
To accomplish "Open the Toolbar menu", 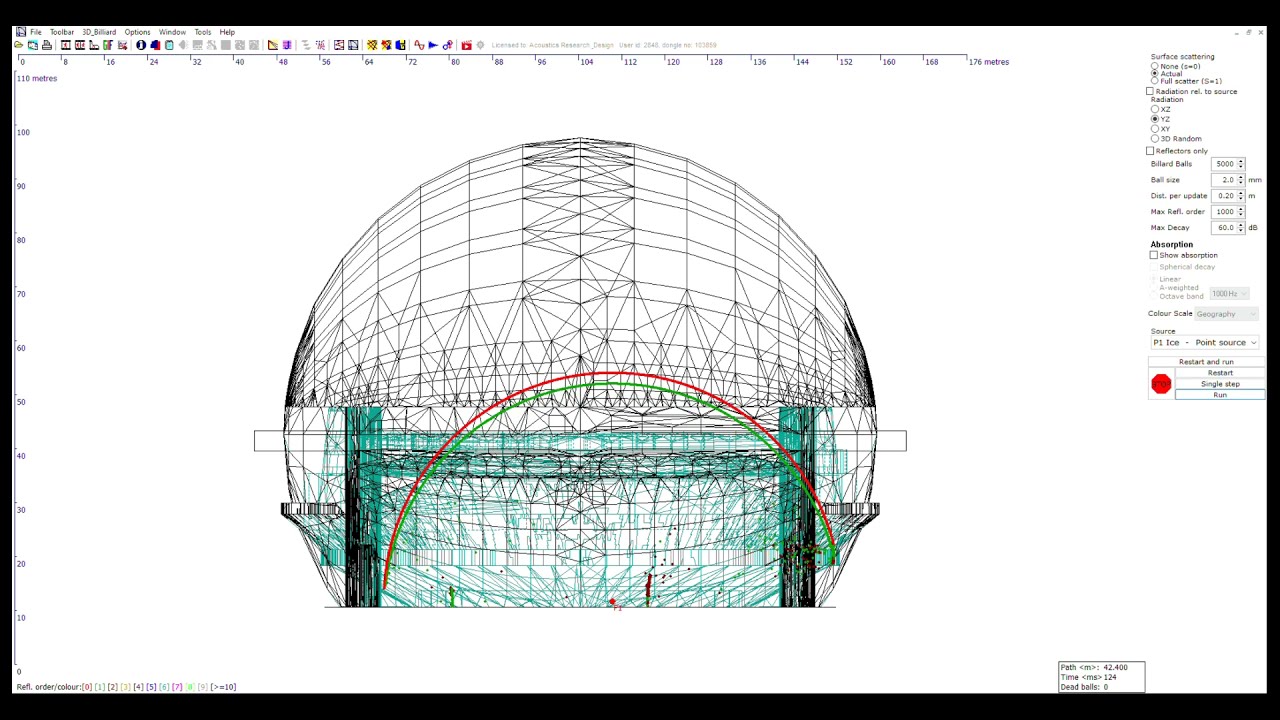I will coord(62,32).
